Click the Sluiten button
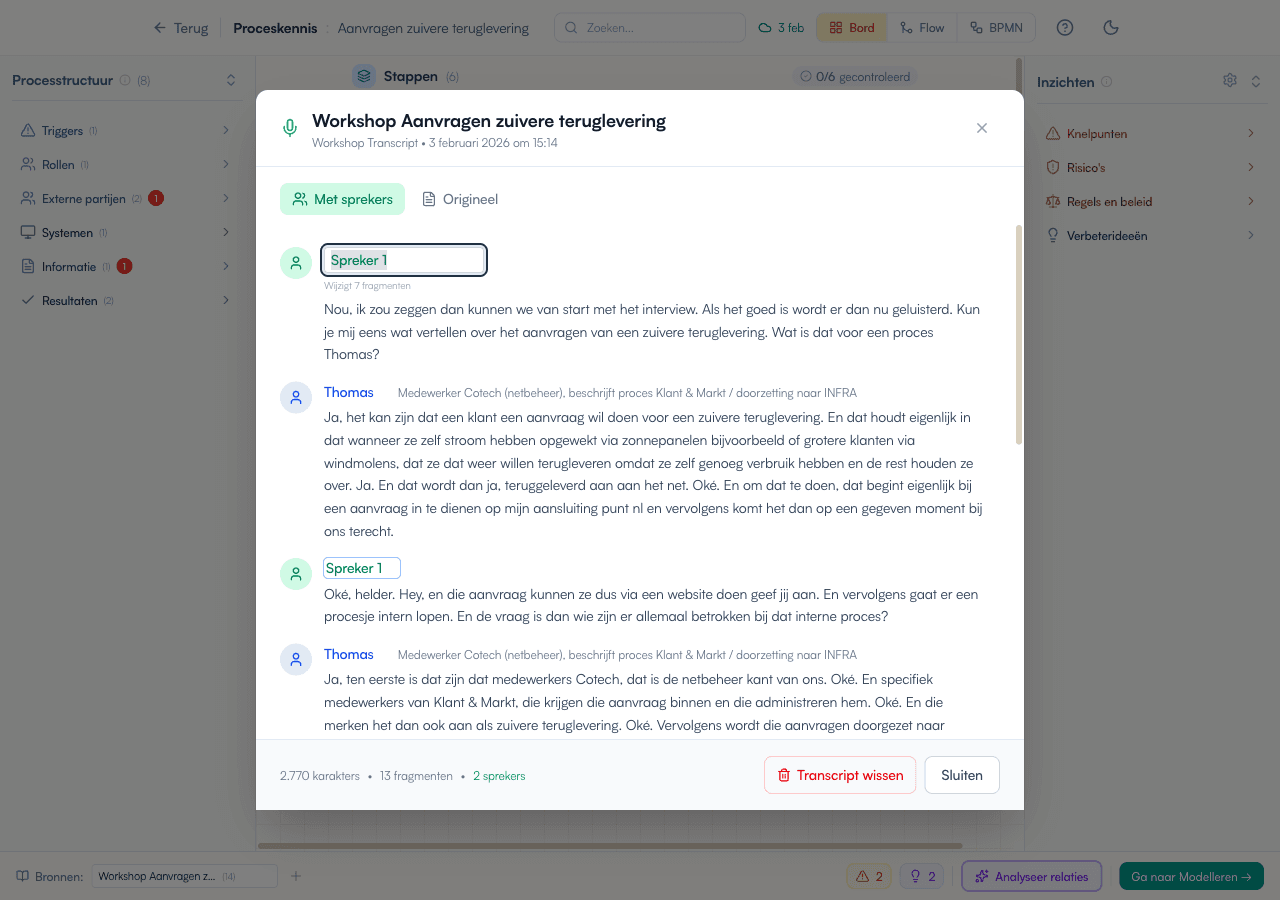Screen dimensions: 1280x900 coord(961,775)
